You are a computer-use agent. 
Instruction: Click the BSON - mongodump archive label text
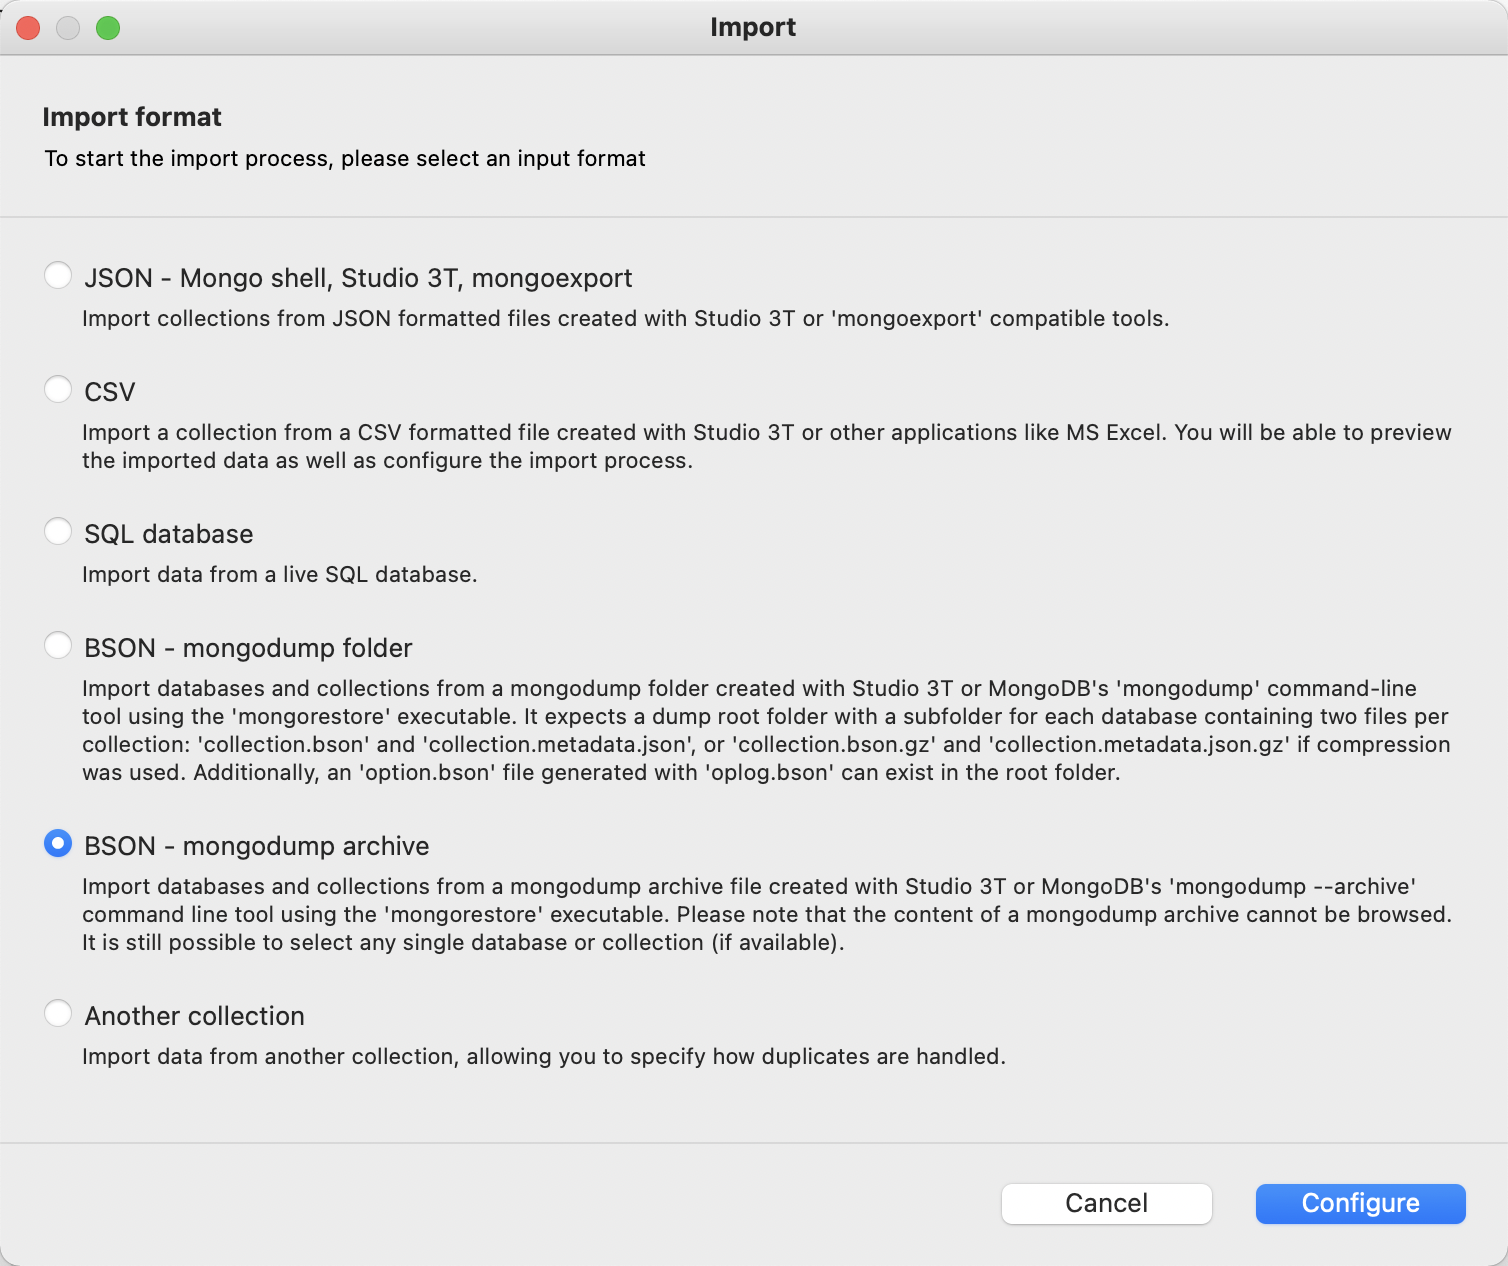coord(256,845)
